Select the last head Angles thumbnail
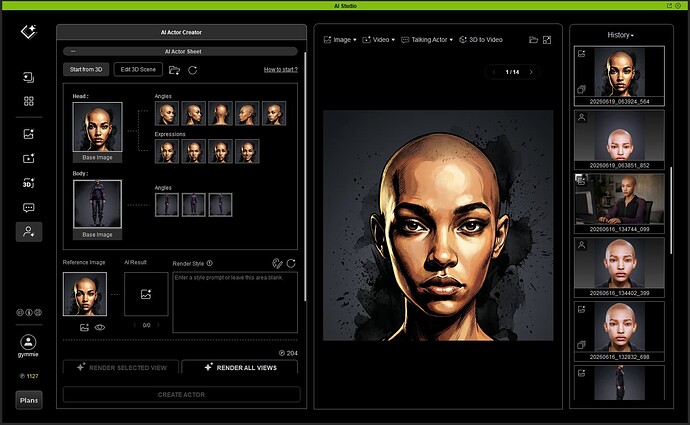The height and width of the screenshot is (425, 690). pos(274,114)
